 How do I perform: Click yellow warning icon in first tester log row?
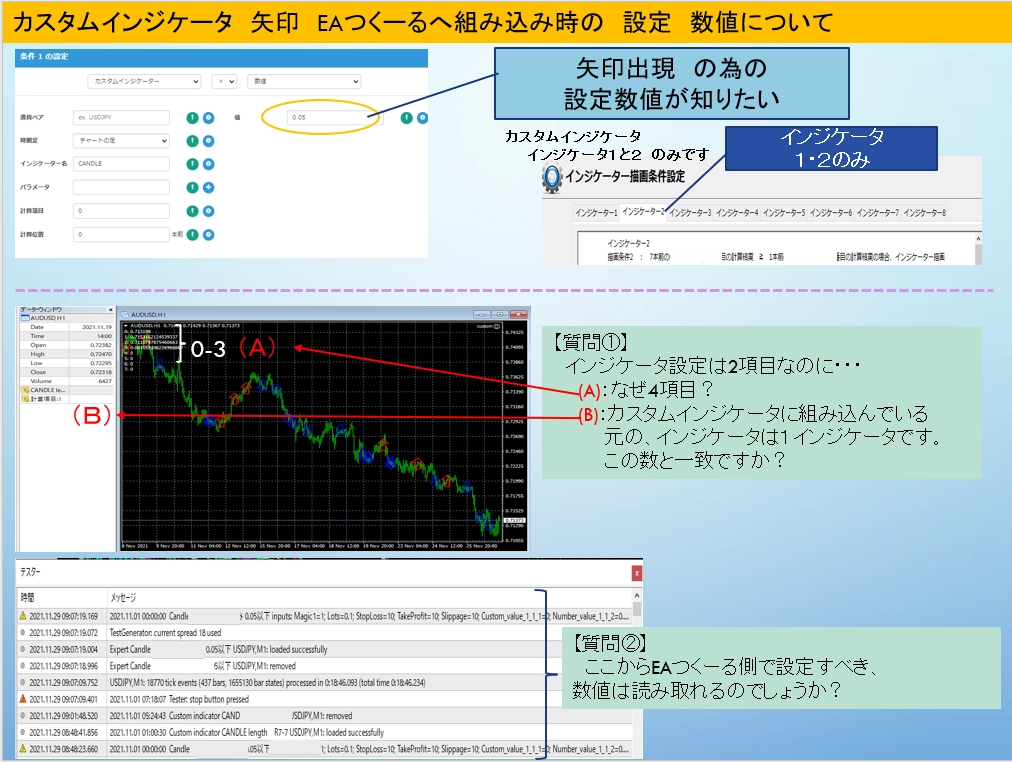coord(24,617)
